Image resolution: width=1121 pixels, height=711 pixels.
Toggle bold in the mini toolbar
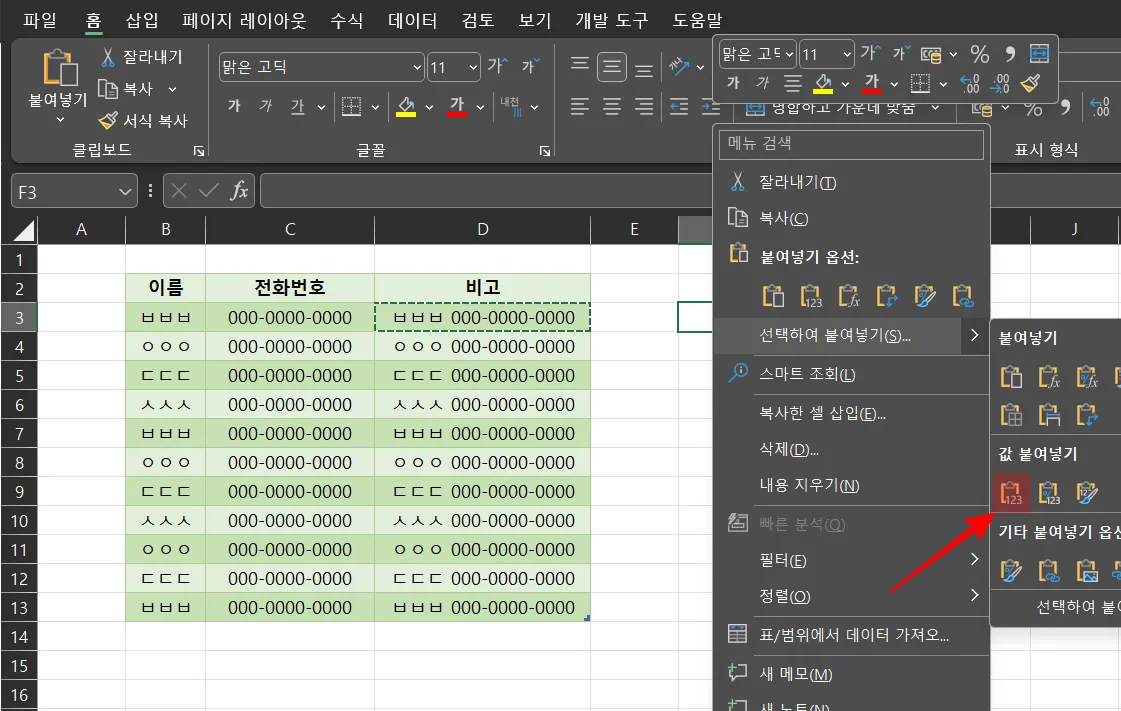pyautogui.click(x=733, y=84)
